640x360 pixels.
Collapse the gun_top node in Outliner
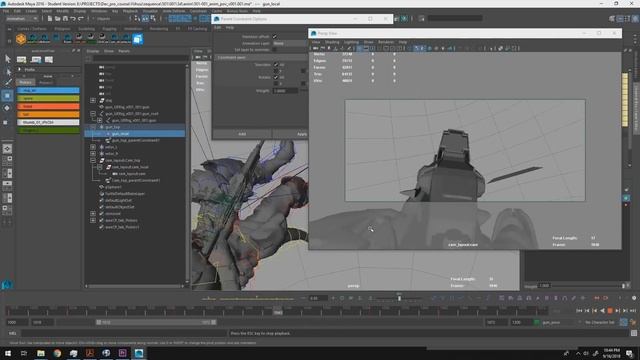click(x=93, y=127)
